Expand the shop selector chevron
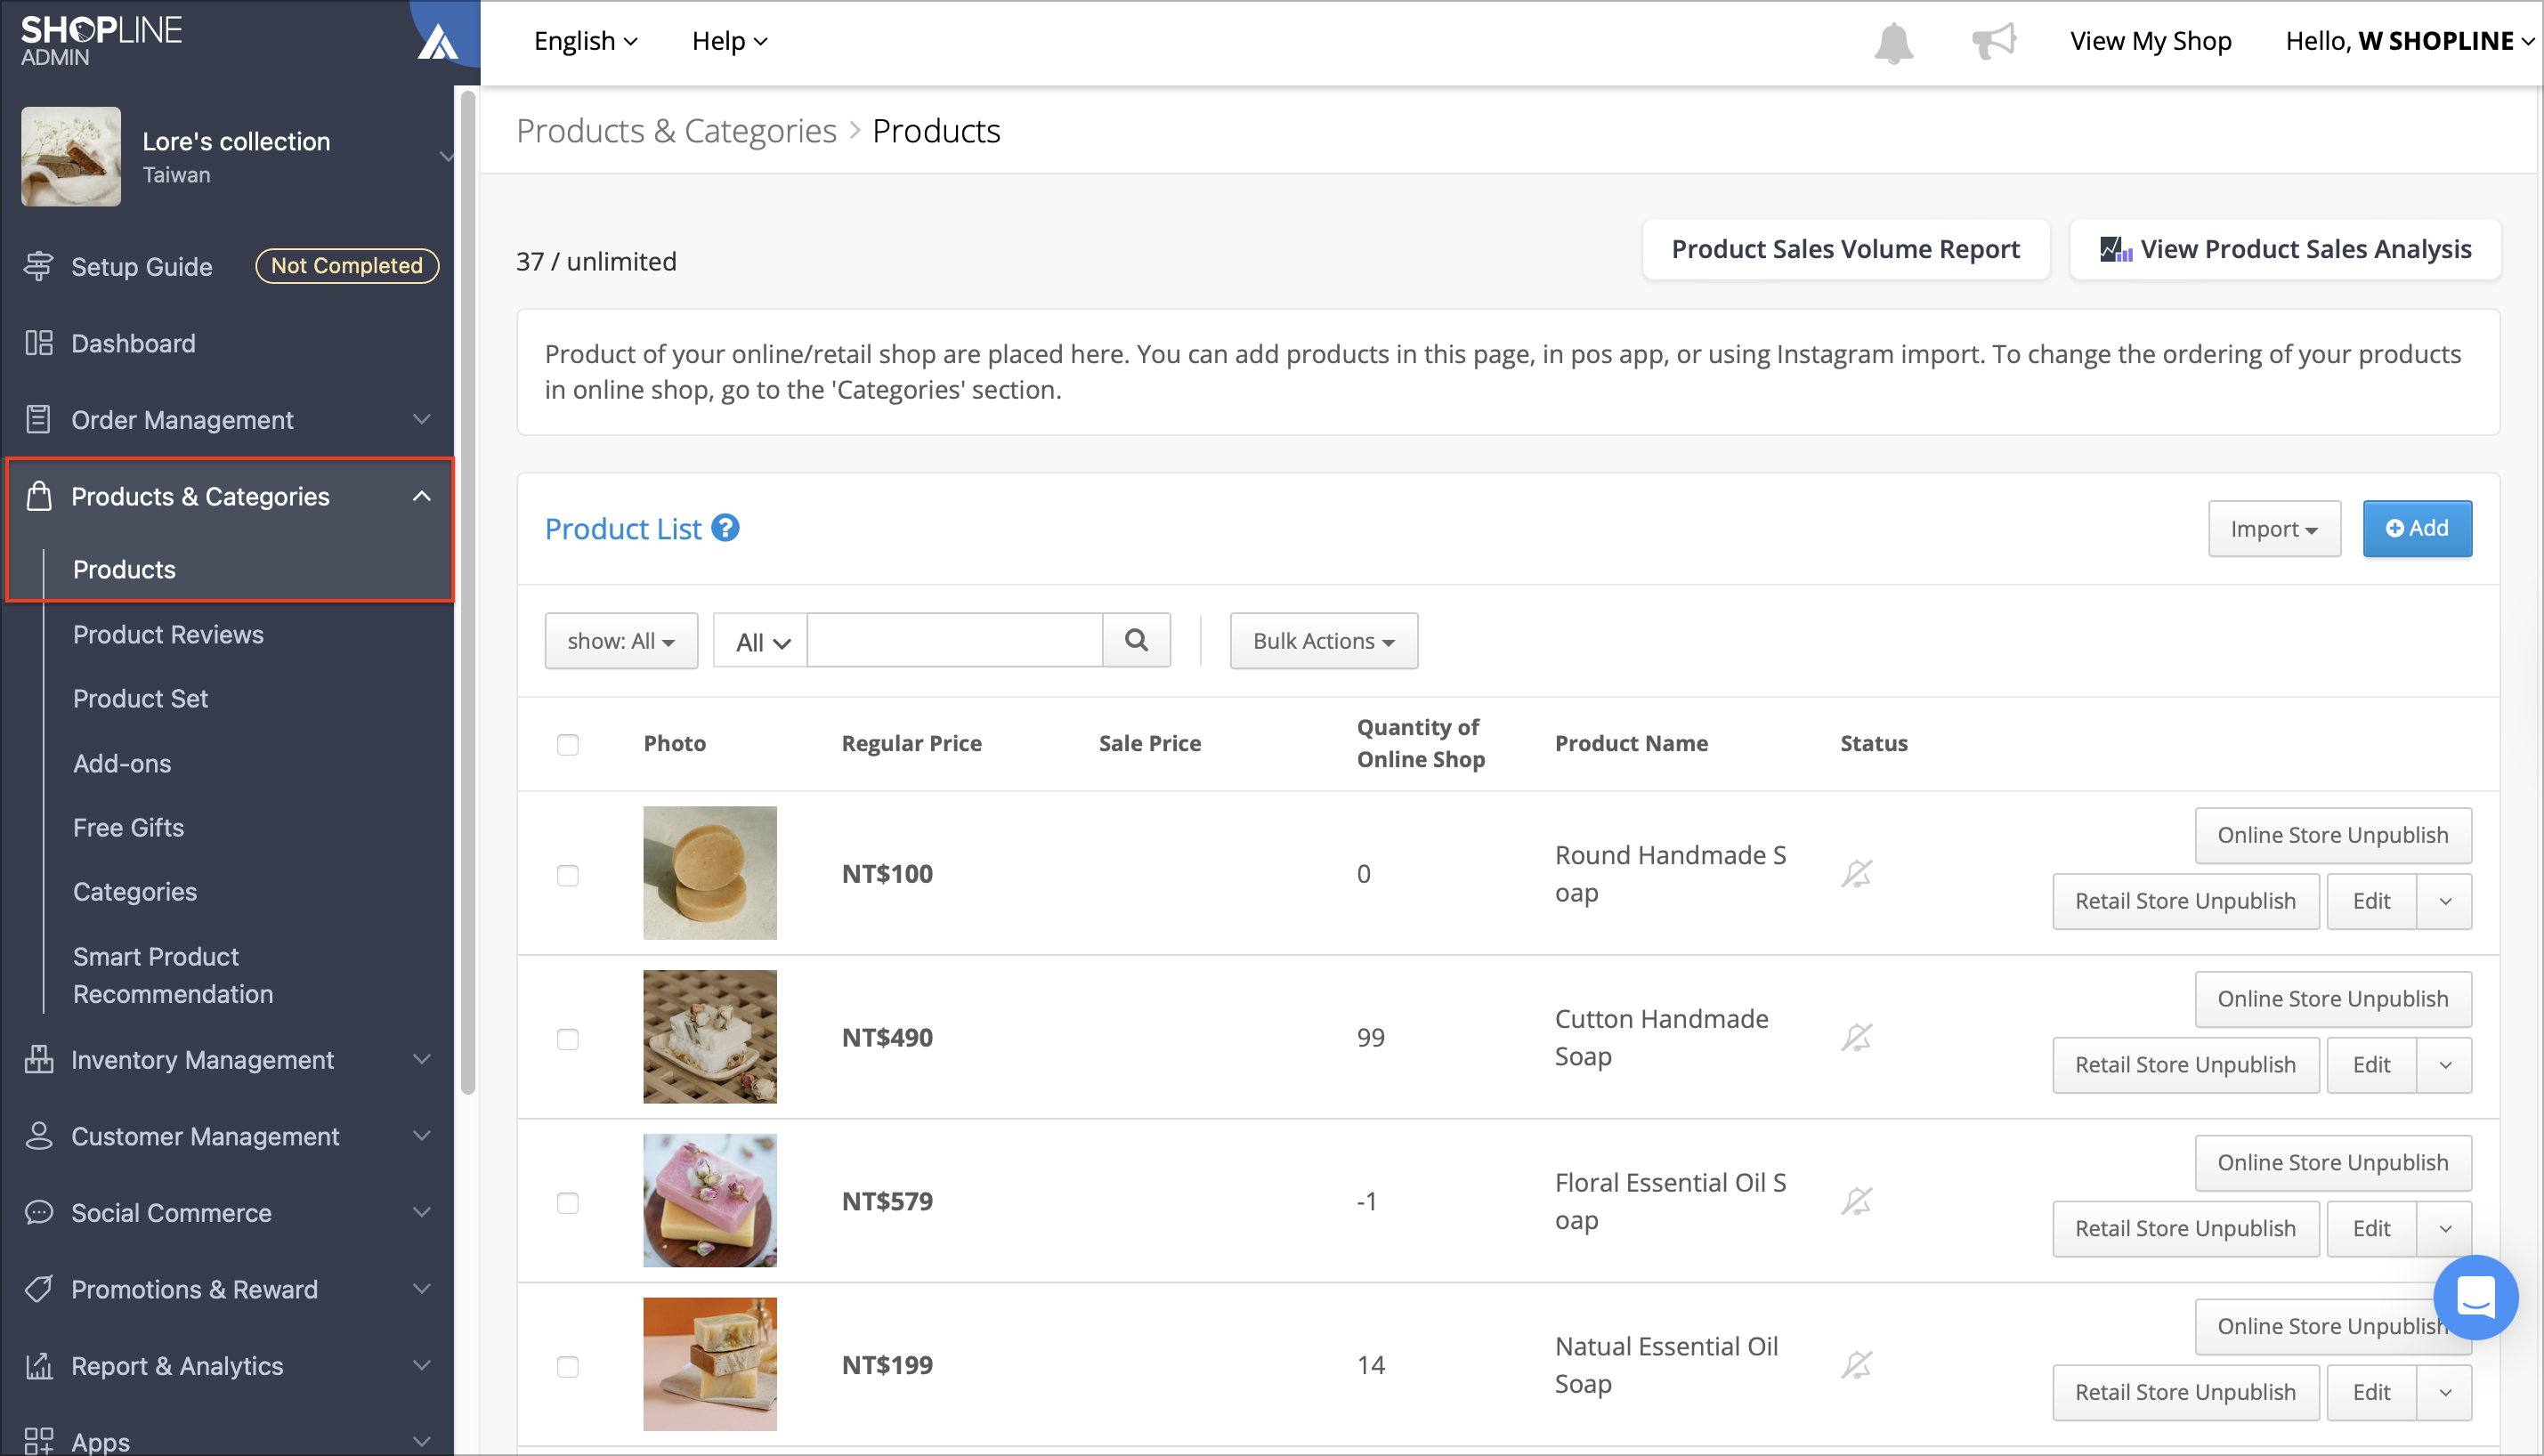The height and width of the screenshot is (1456, 2544). [445, 156]
